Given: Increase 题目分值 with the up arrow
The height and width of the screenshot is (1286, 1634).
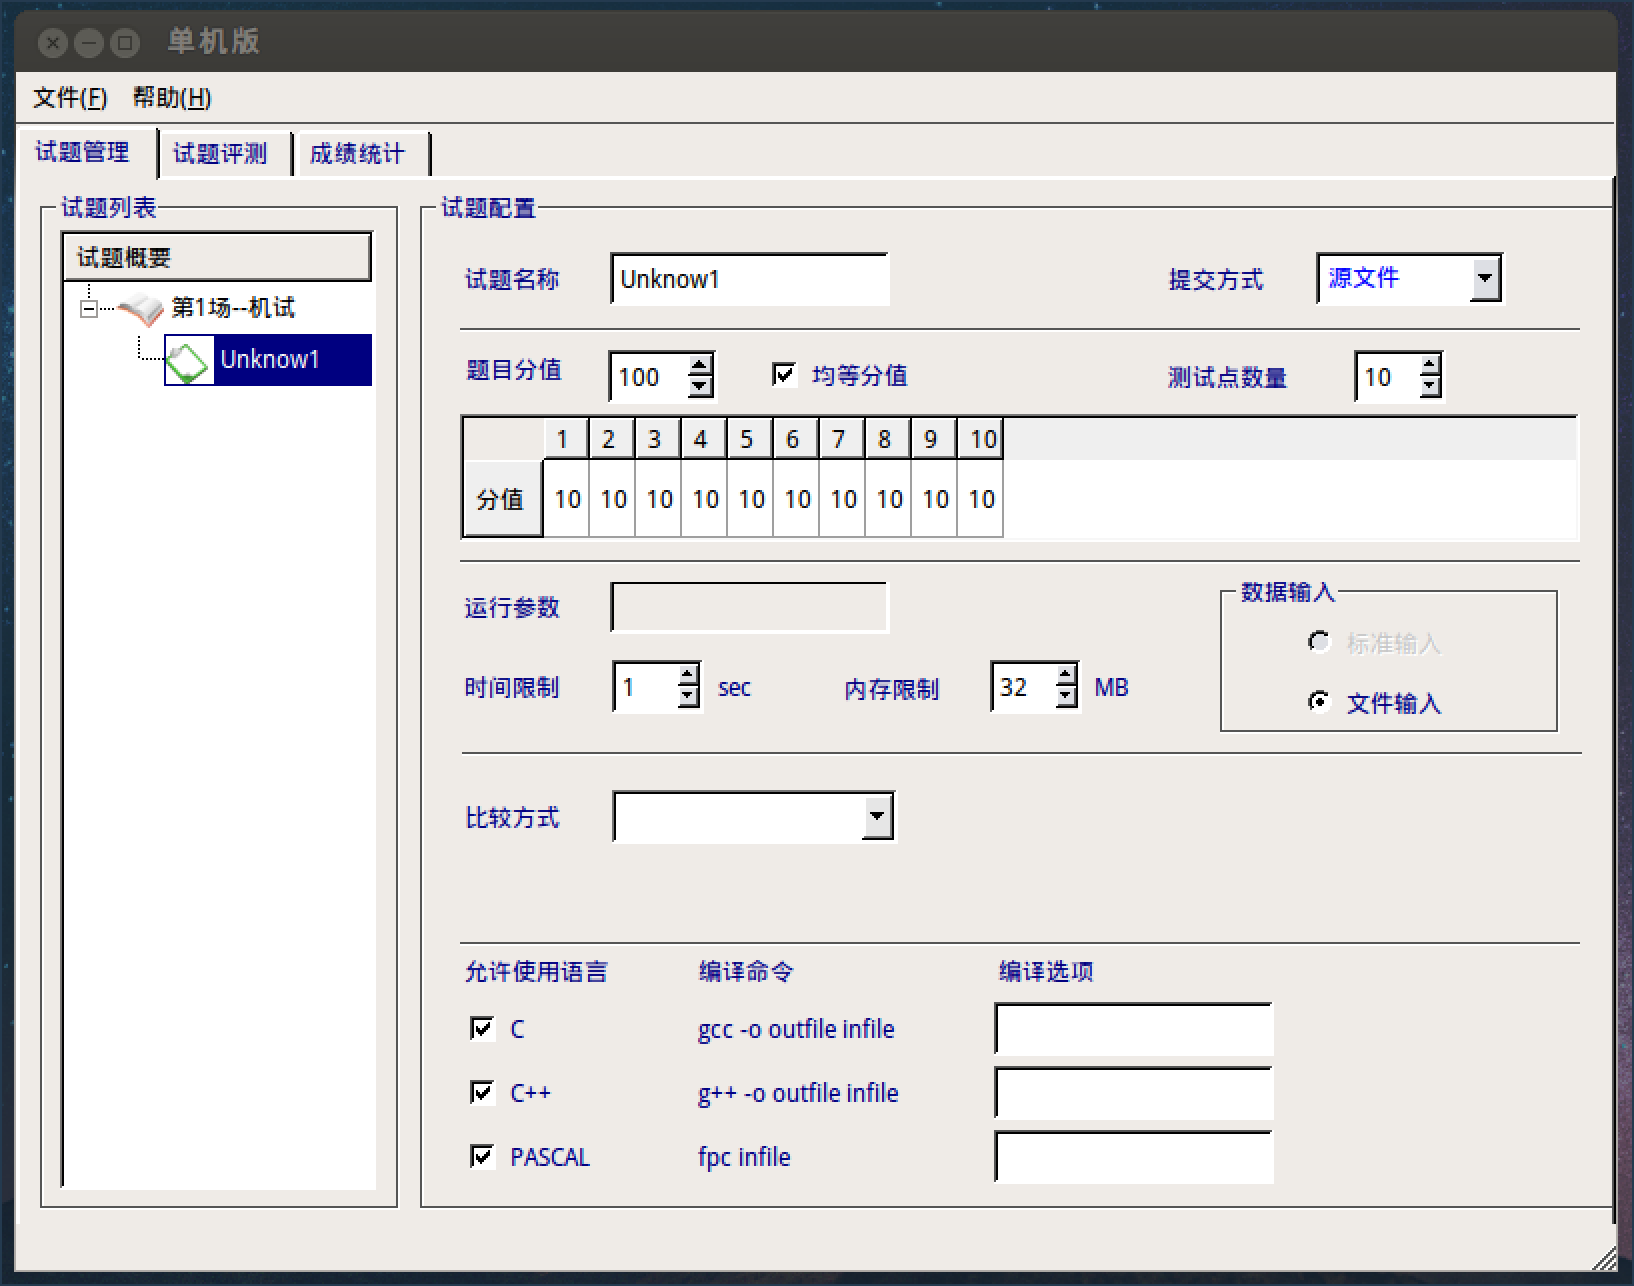Looking at the screenshot, I should [x=700, y=365].
